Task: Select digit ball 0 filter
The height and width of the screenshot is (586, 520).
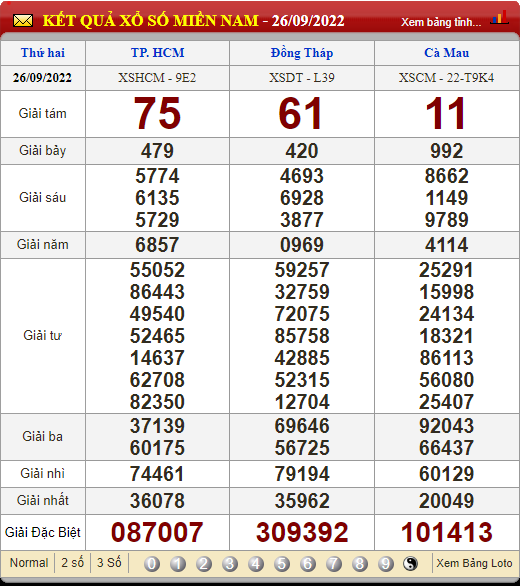Action: 152,564
